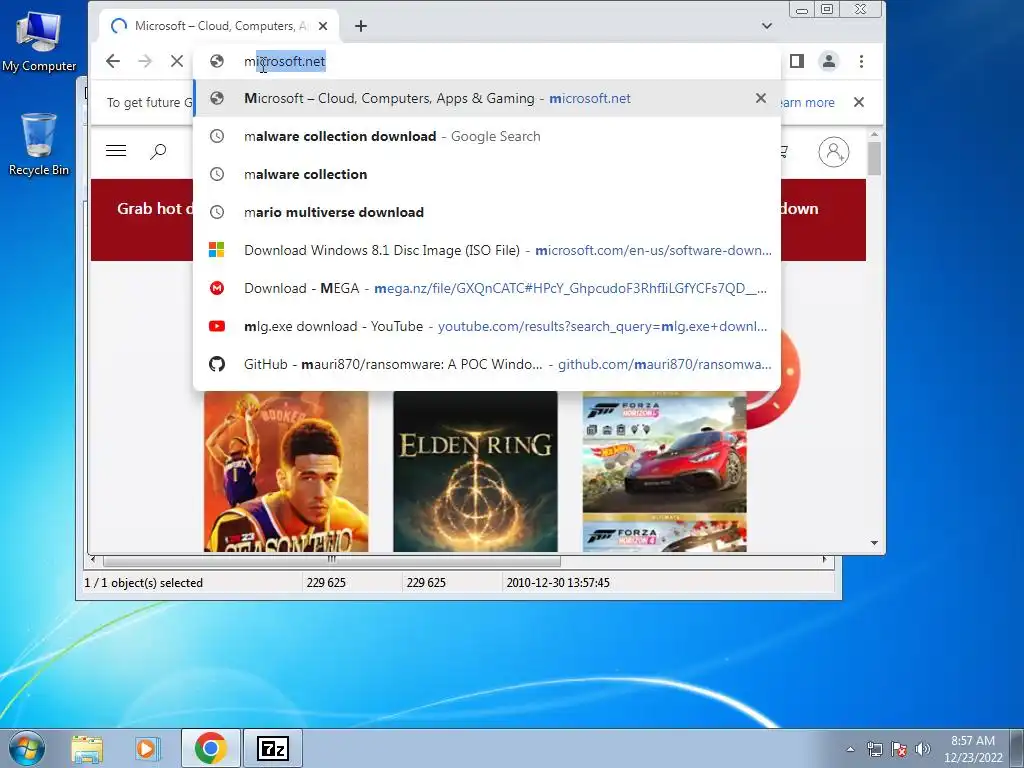
Task: Click the Windows logo icon in suggestions
Action: point(216,250)
